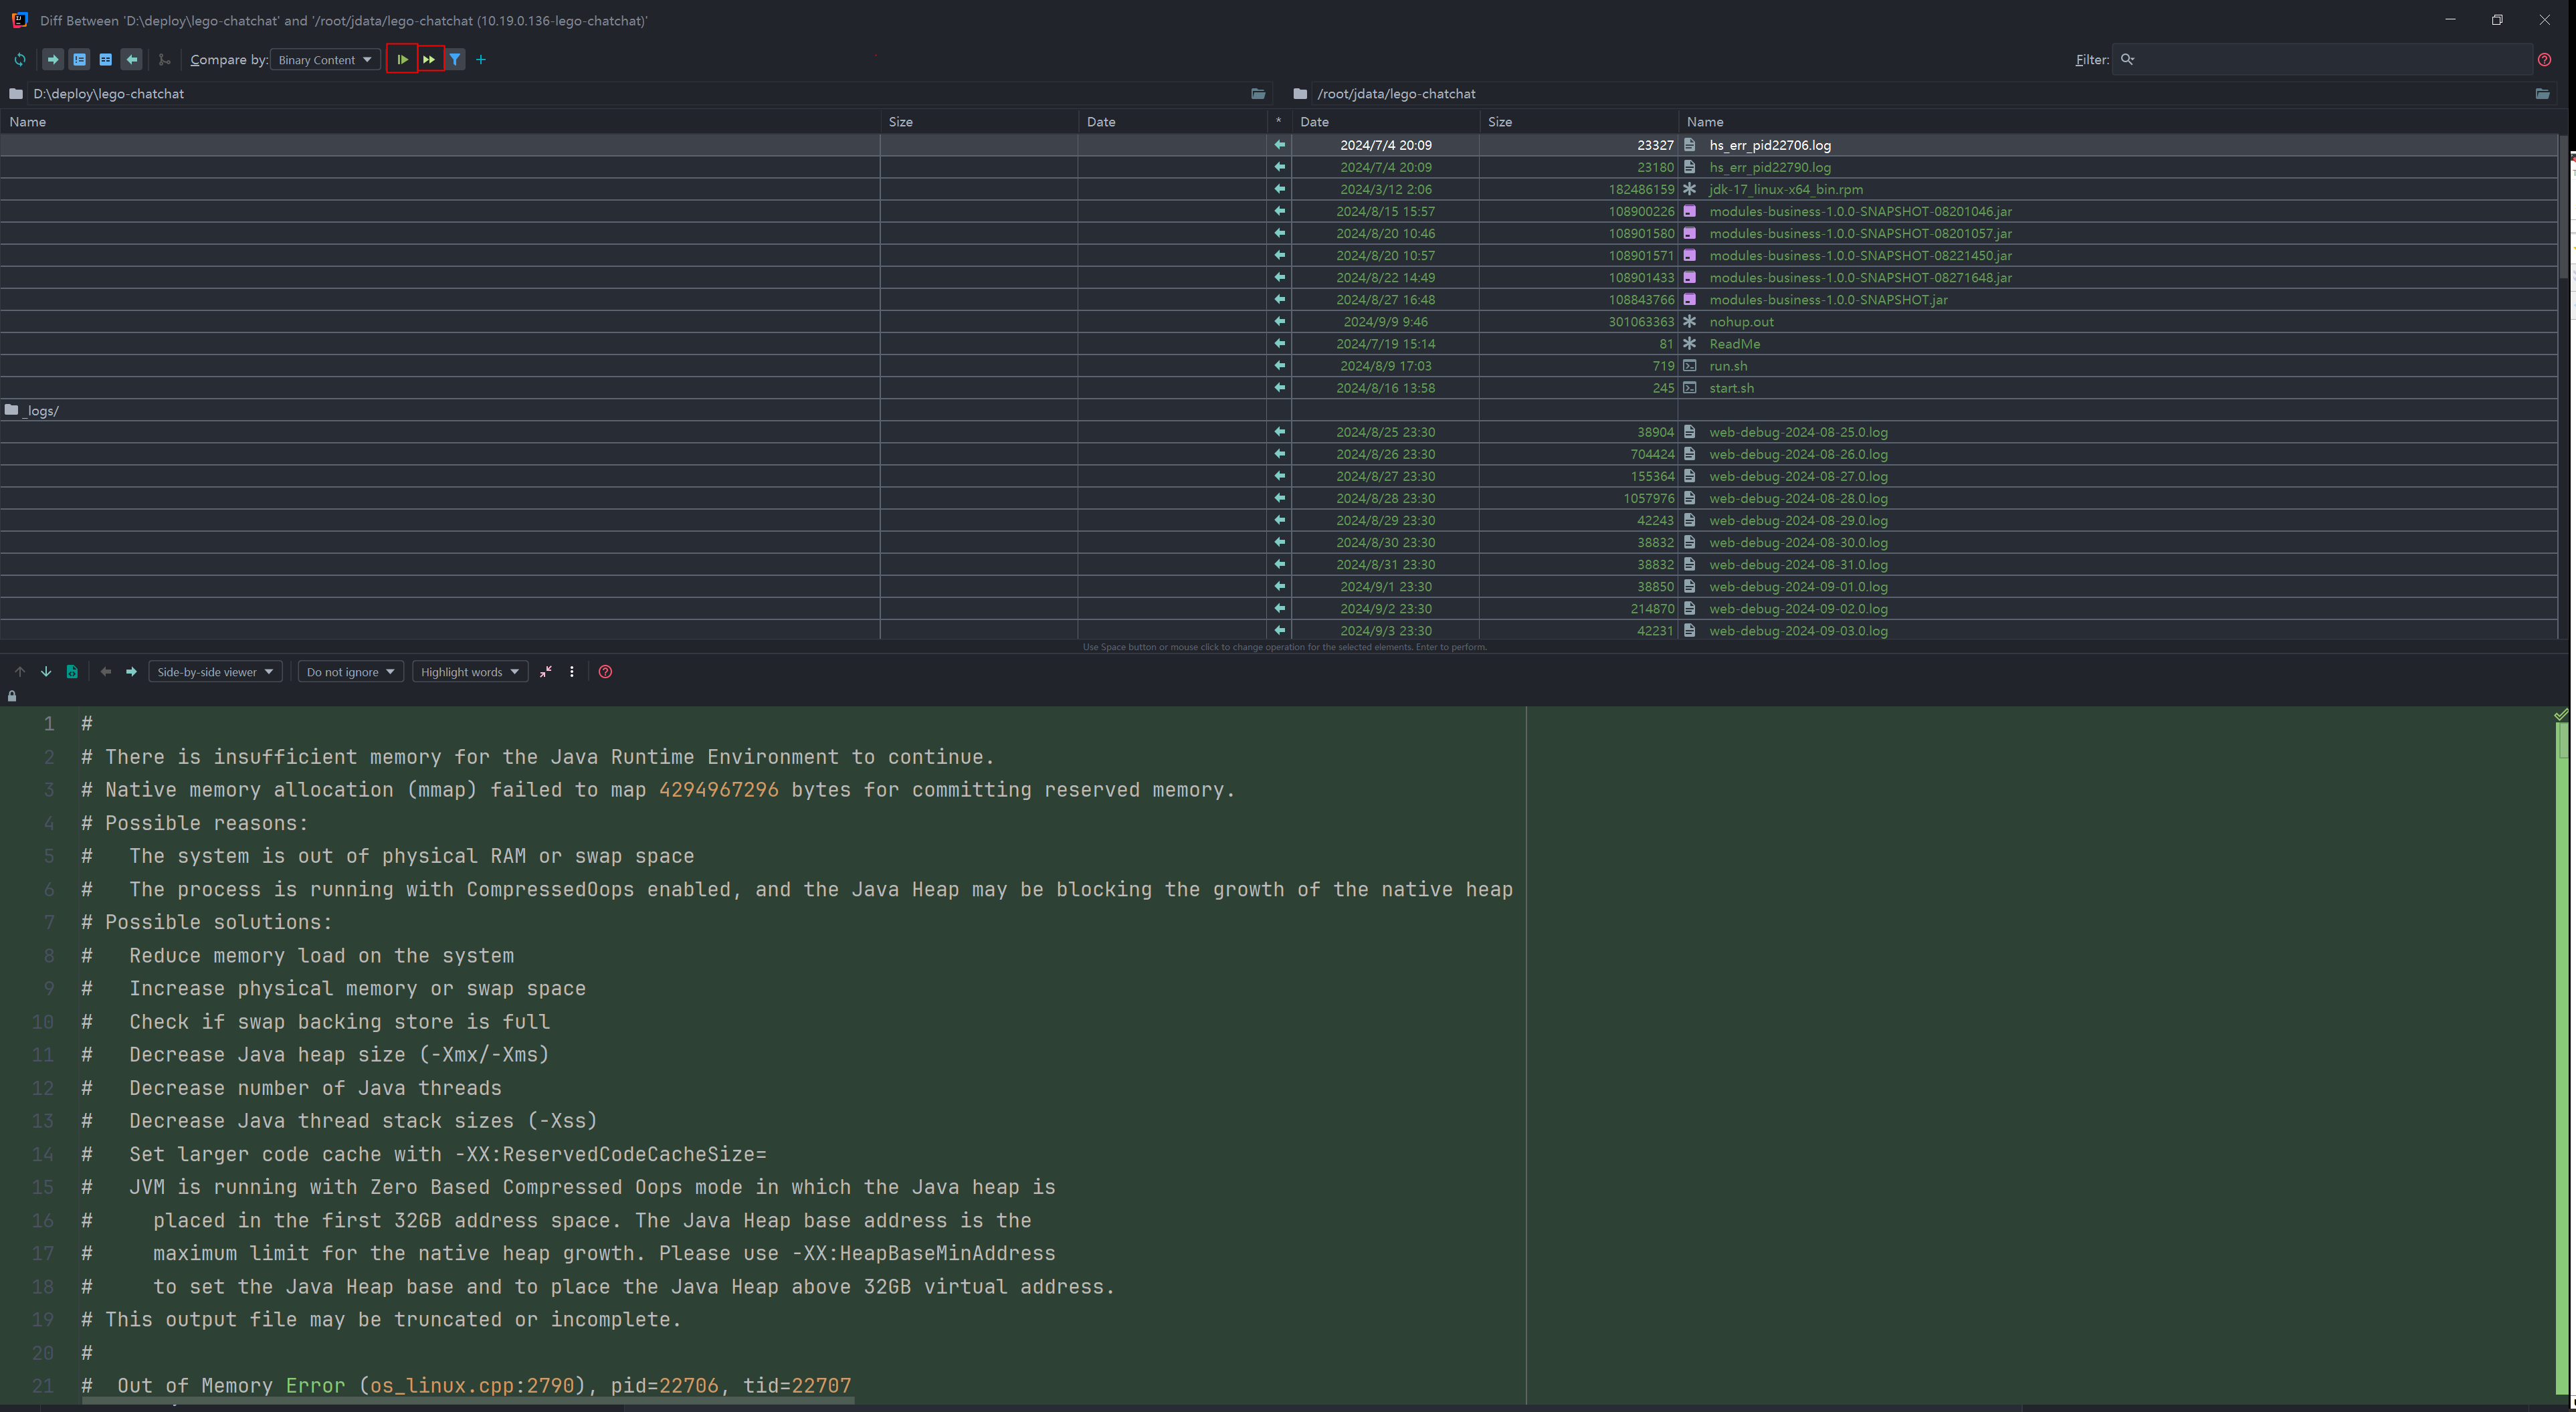Go to next difference down arrow

point(46,672)
